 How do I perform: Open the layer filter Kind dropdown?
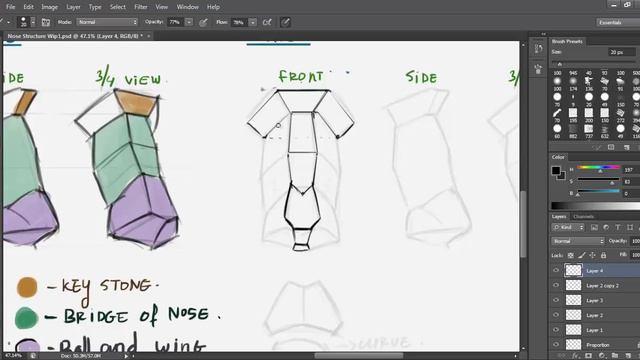pos(568,227)
